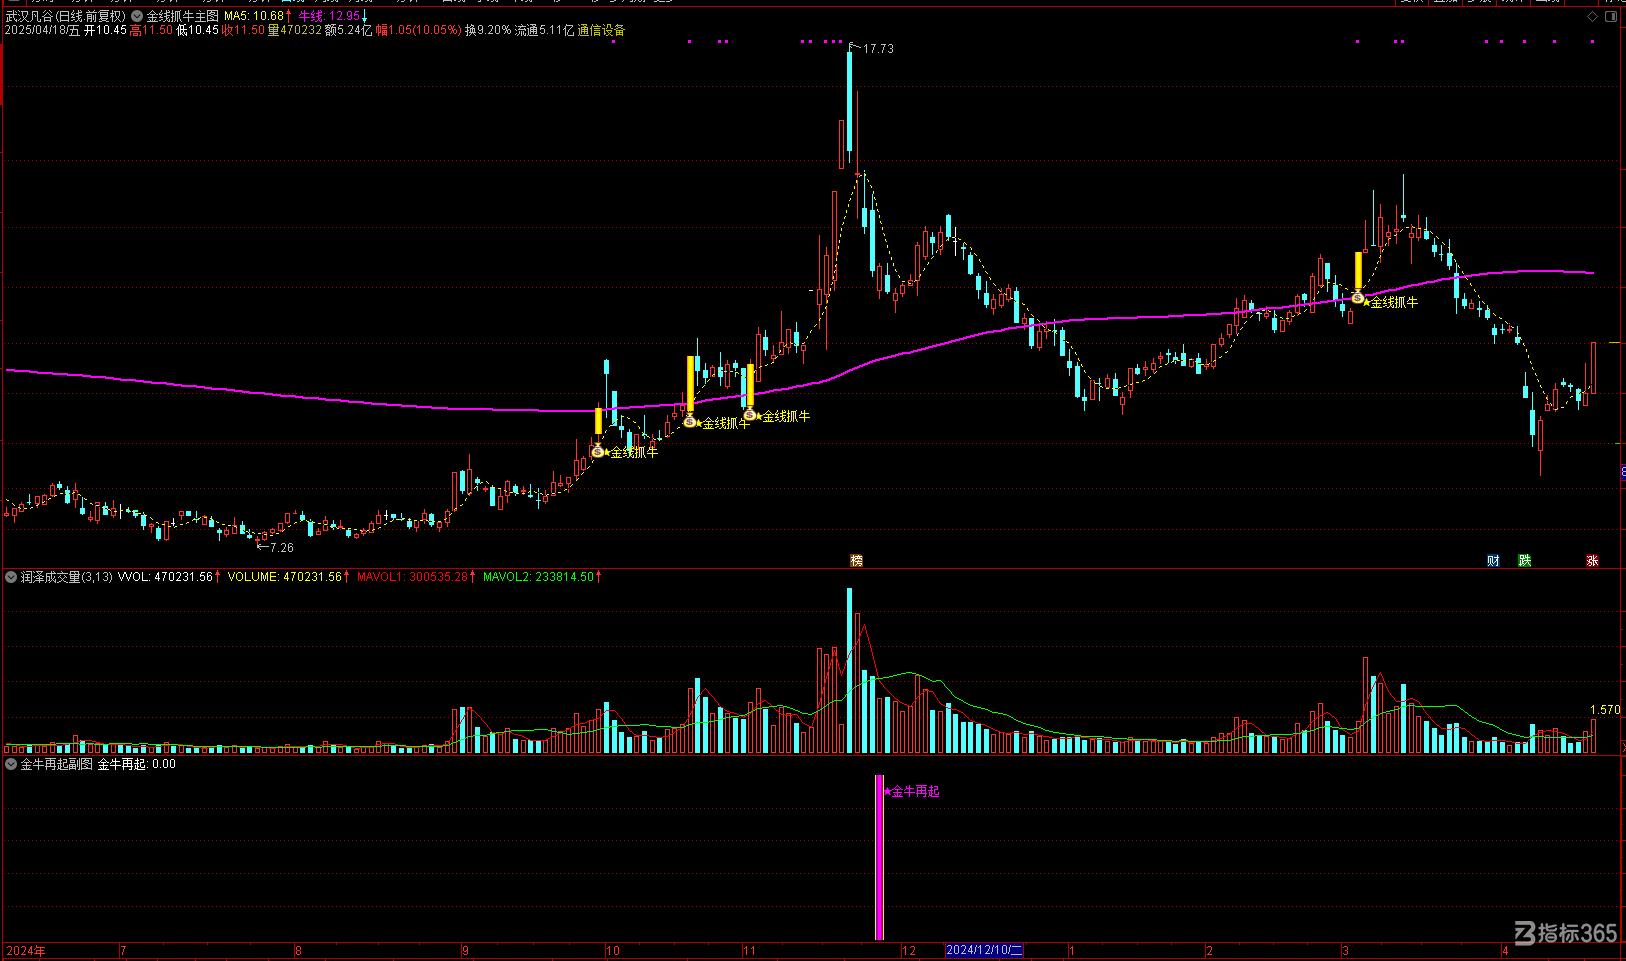Click the 幅1.05(10.05%) change value

coord(419,31)
